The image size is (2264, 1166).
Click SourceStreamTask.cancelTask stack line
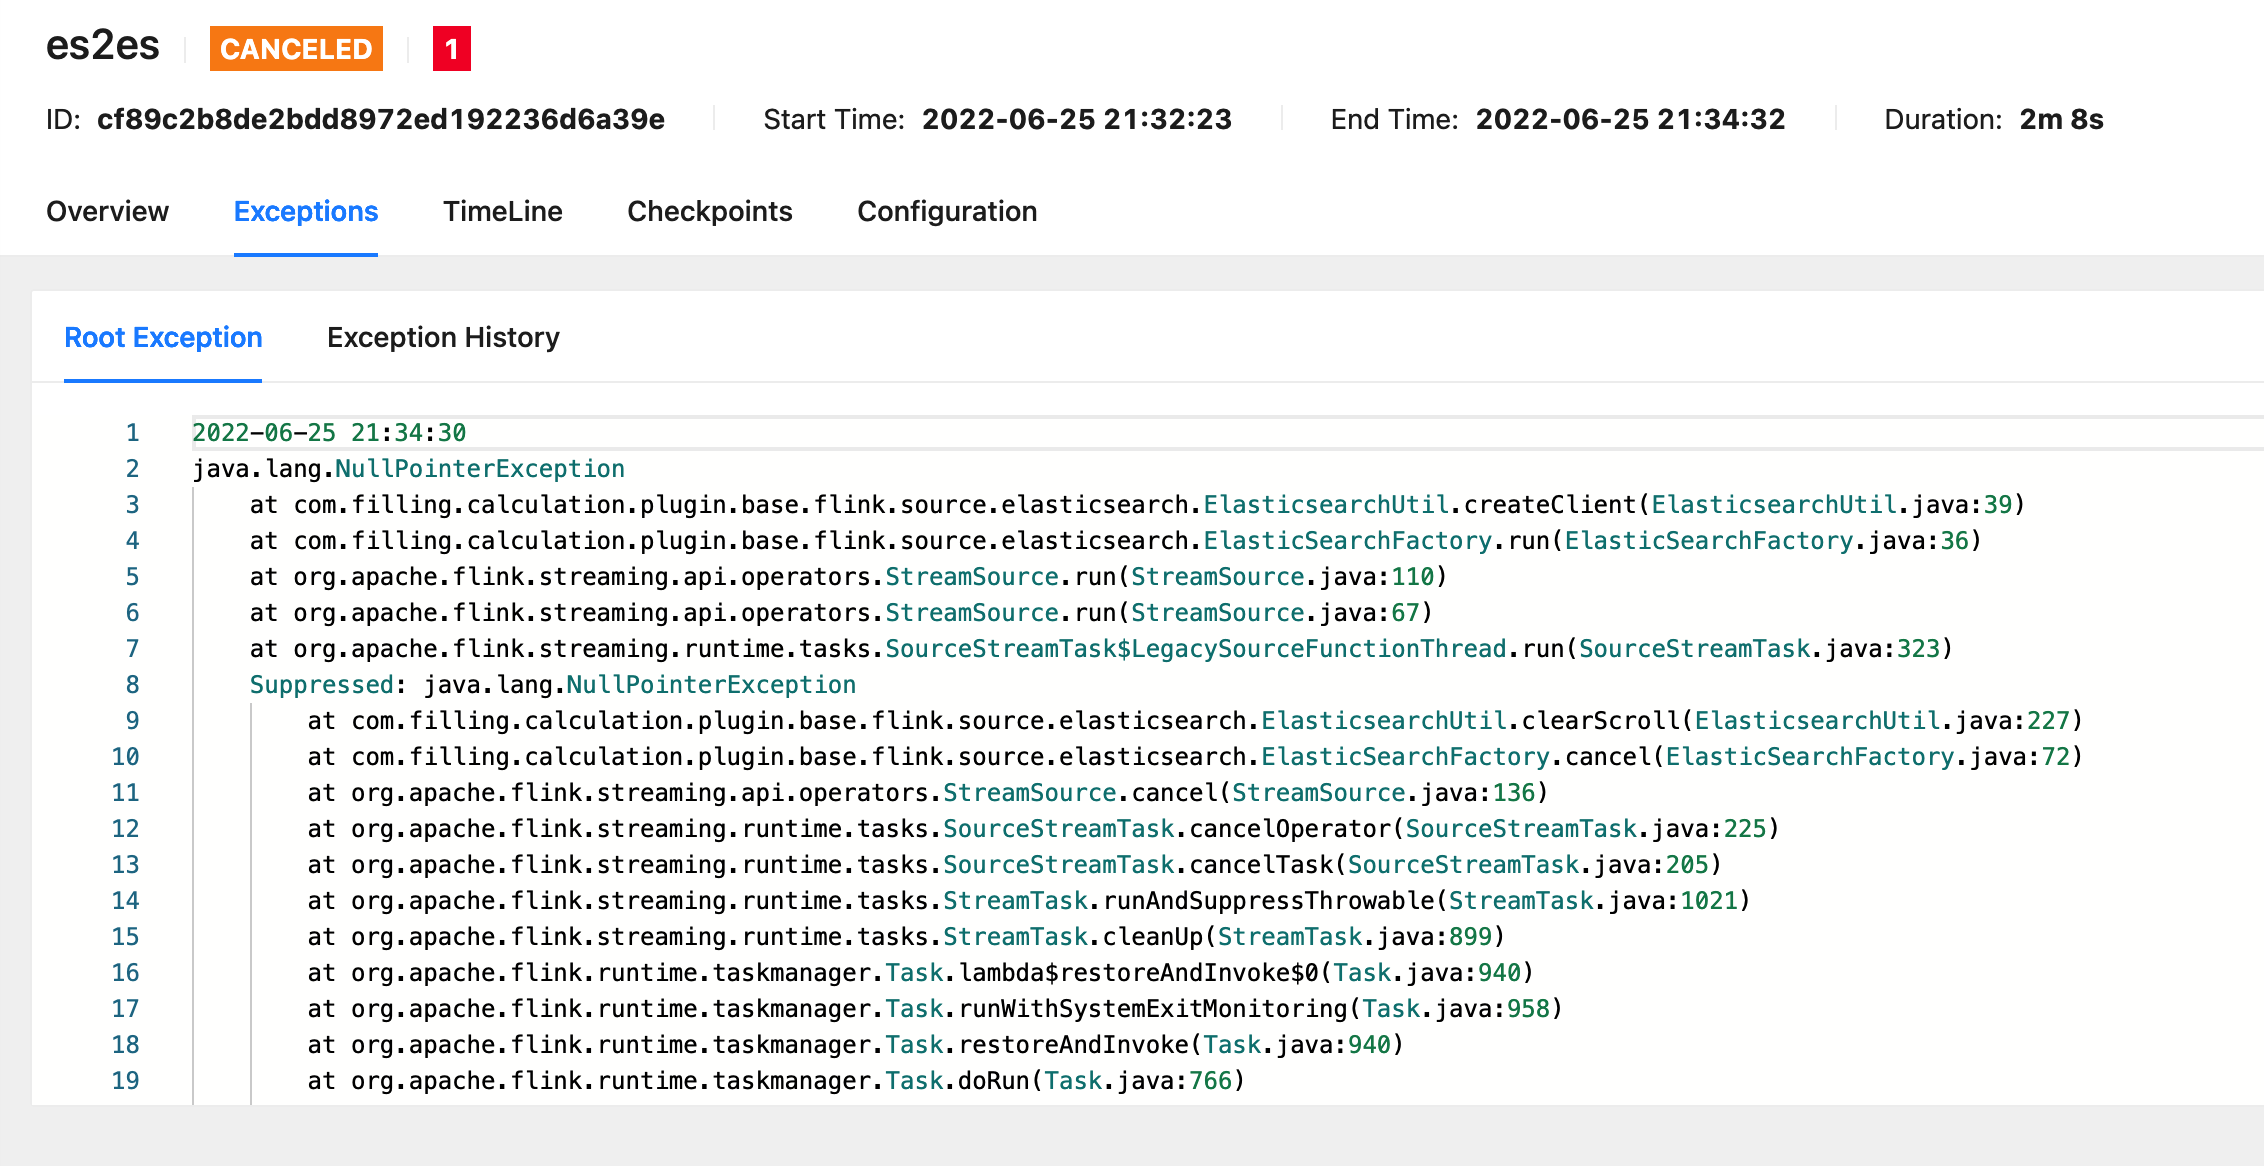(x=1014, y=865)
